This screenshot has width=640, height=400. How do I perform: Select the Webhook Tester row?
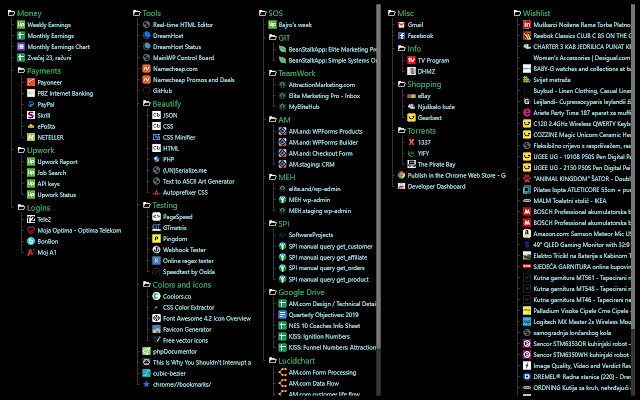179,250
